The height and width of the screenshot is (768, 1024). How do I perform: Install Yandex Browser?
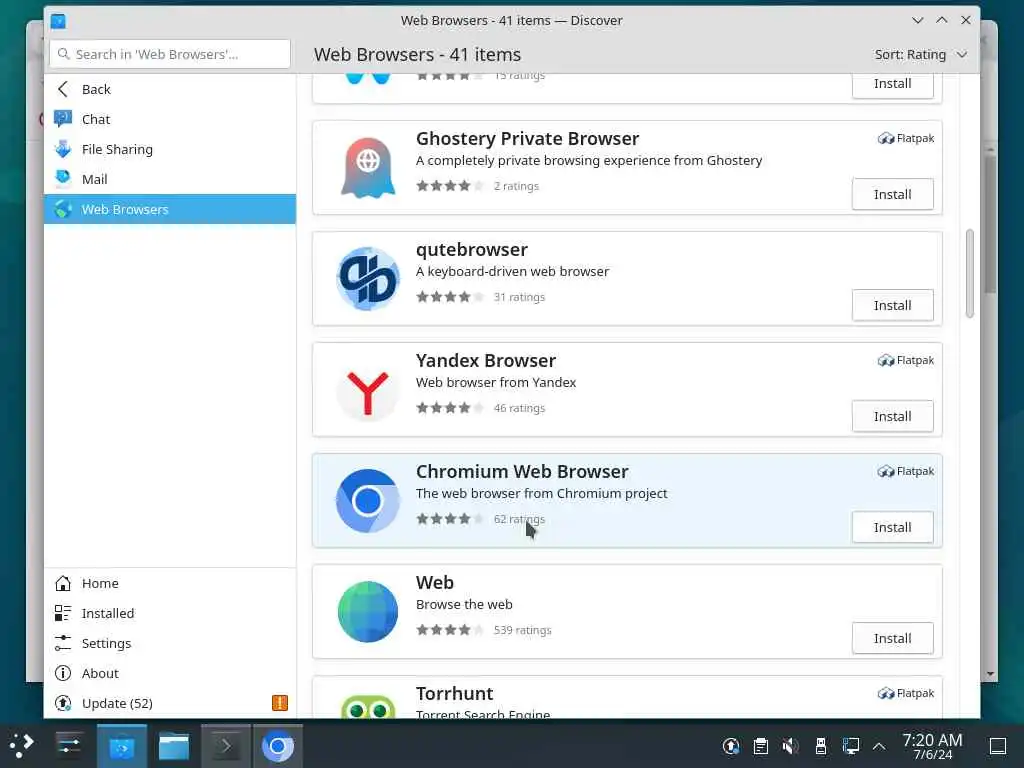point(892,417)
